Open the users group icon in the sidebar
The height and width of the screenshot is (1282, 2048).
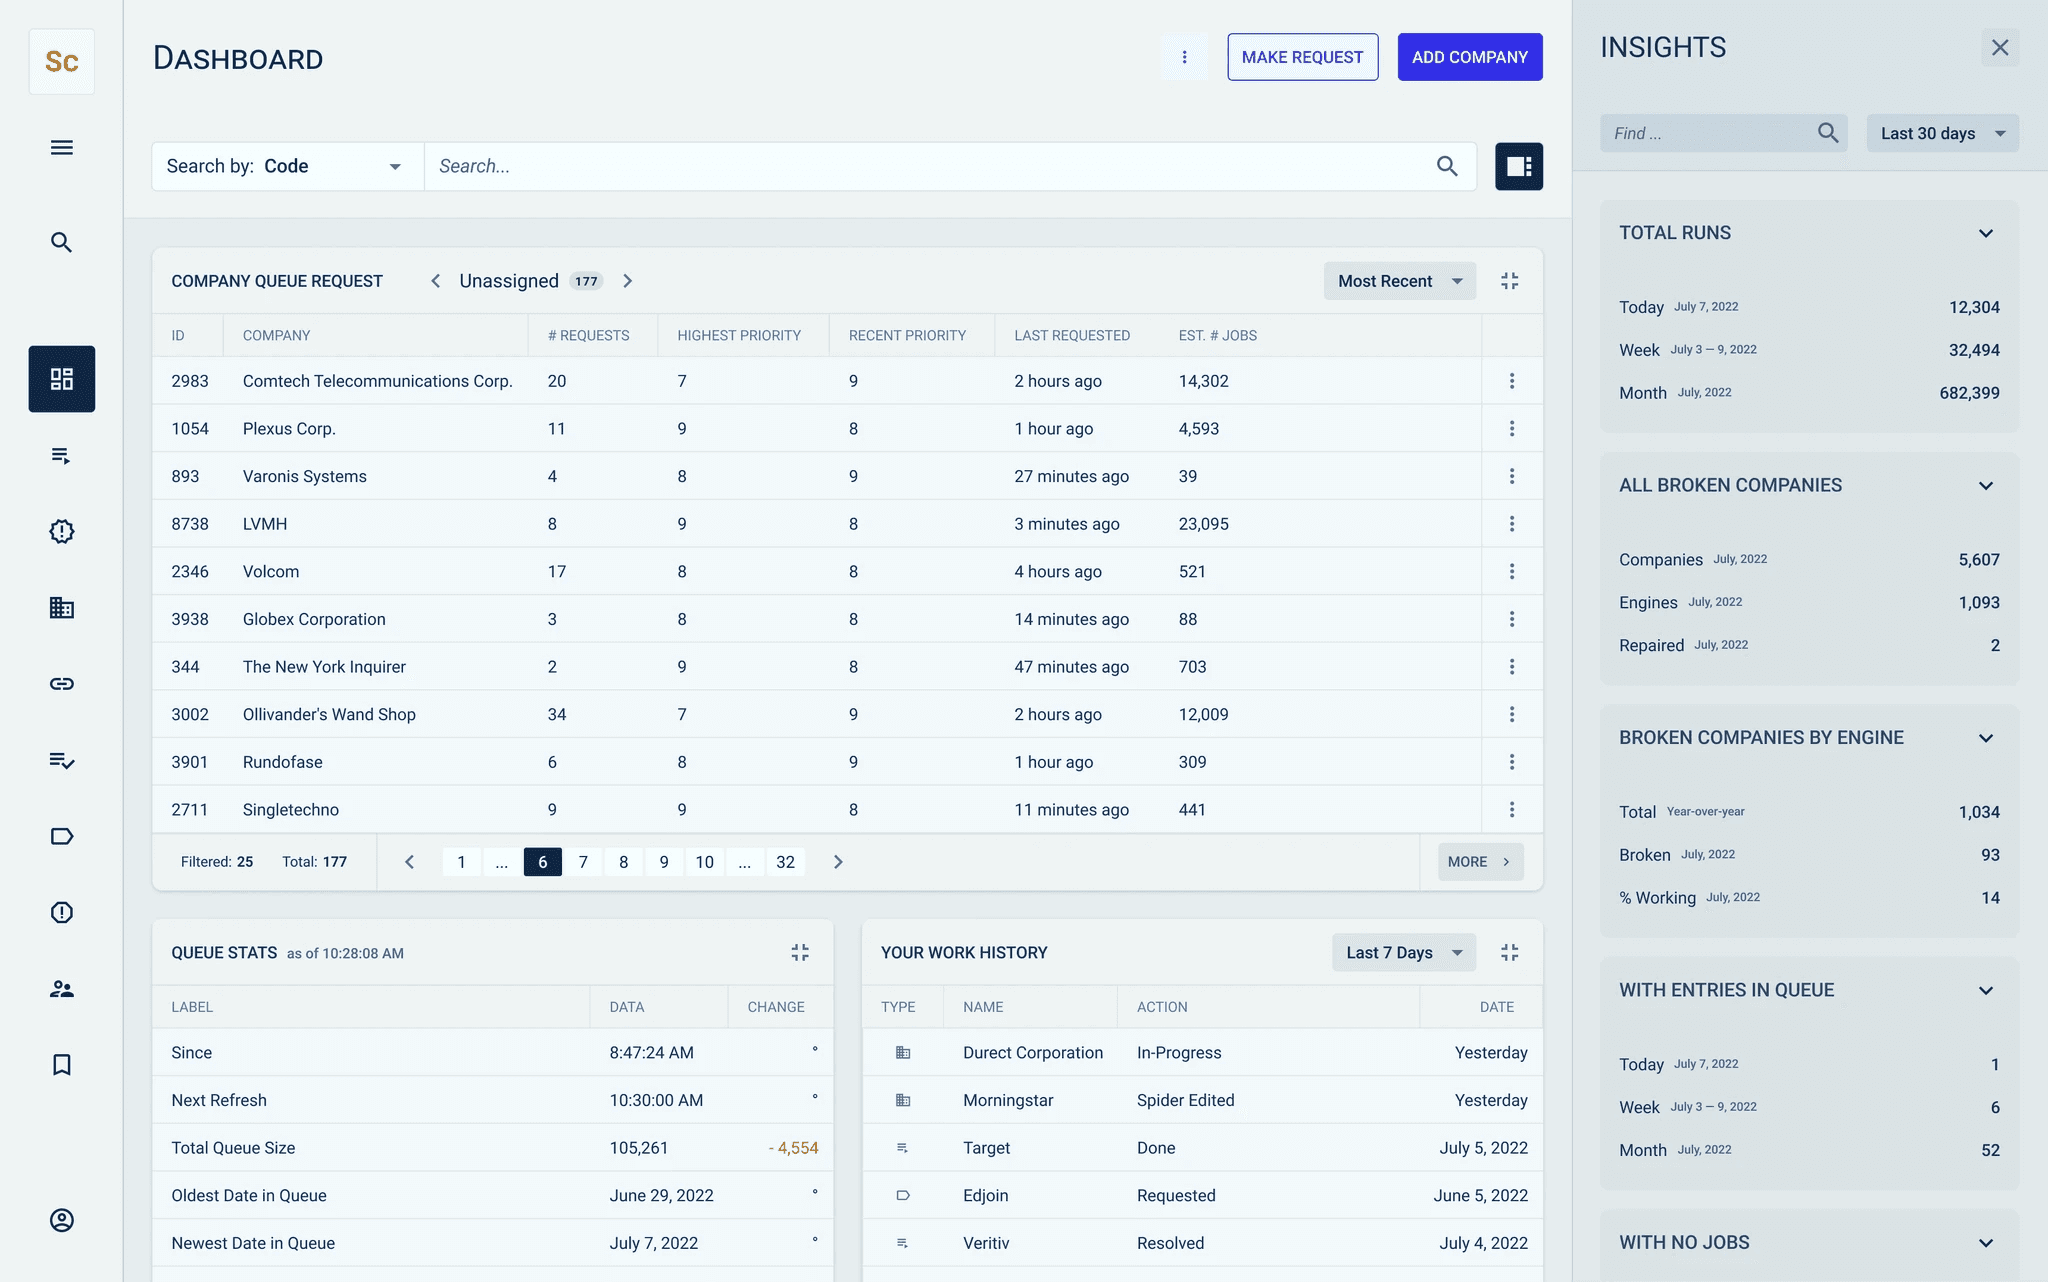coord(62,989)
